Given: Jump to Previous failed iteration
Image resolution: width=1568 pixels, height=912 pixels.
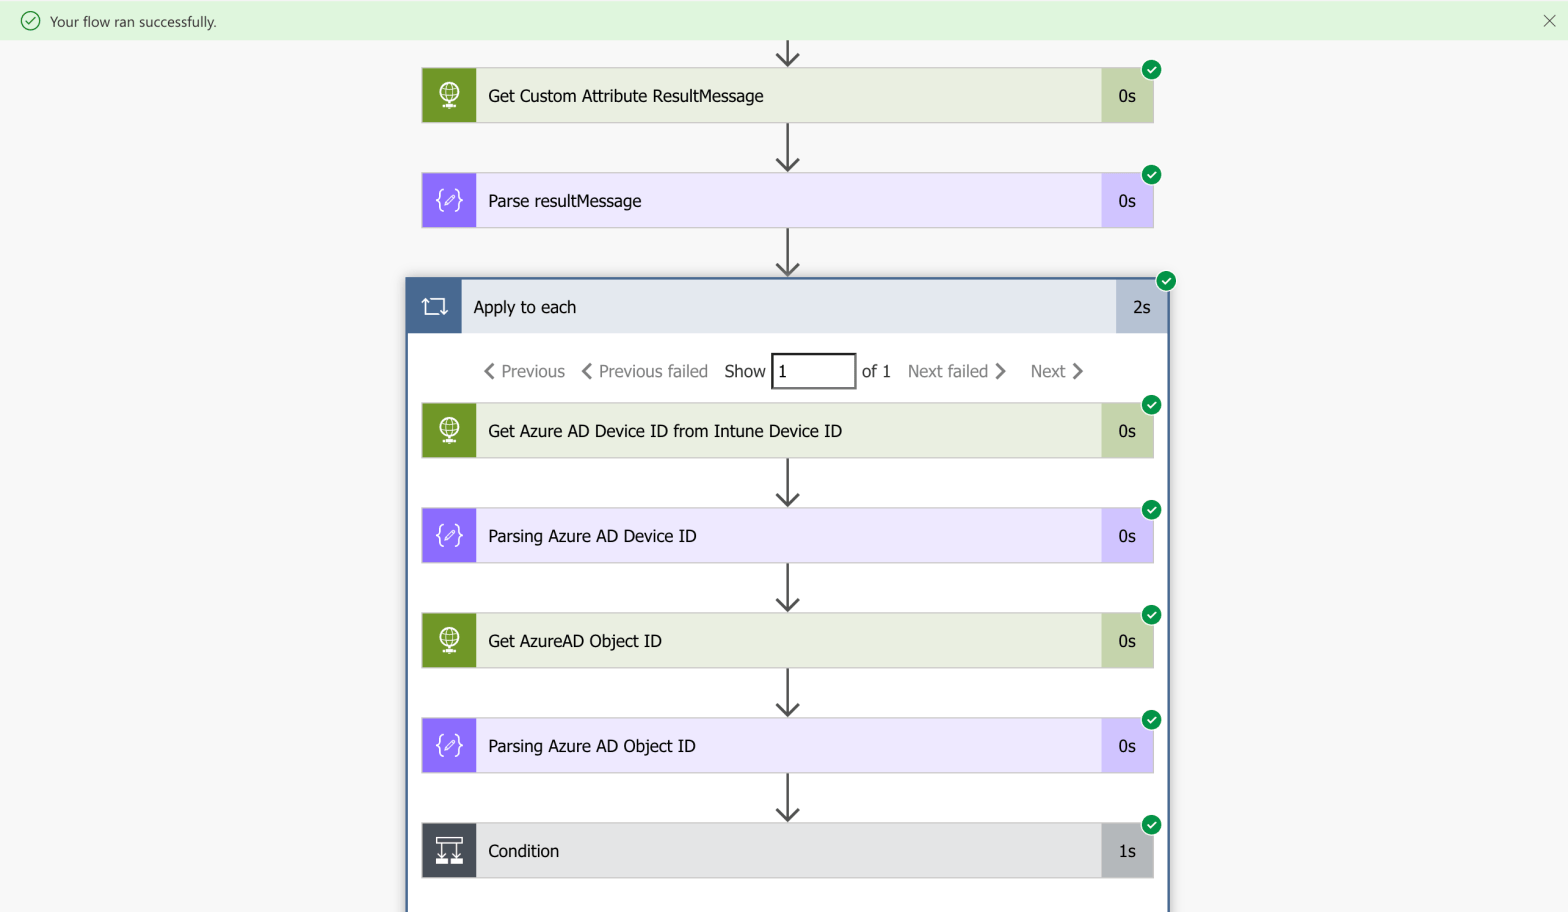Looking at the screenshot, I should click(x=645, y=371).
